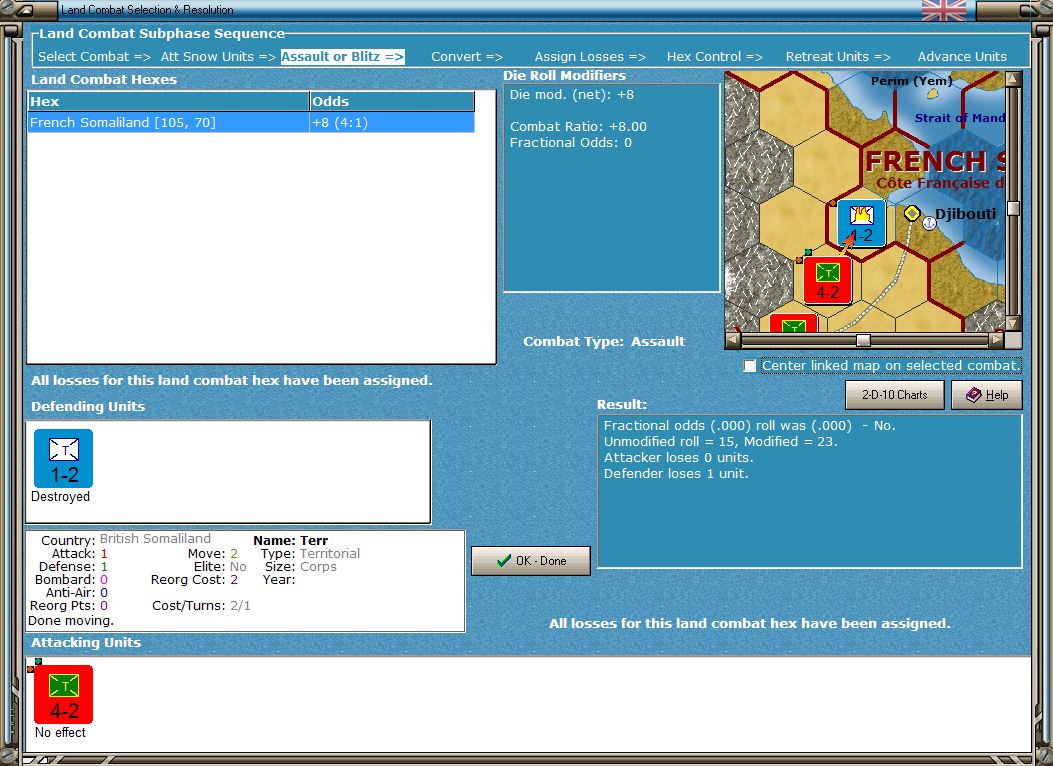Select the red 4-2 attacking unit counter
Screen dimensions: 1053x766
63,694
